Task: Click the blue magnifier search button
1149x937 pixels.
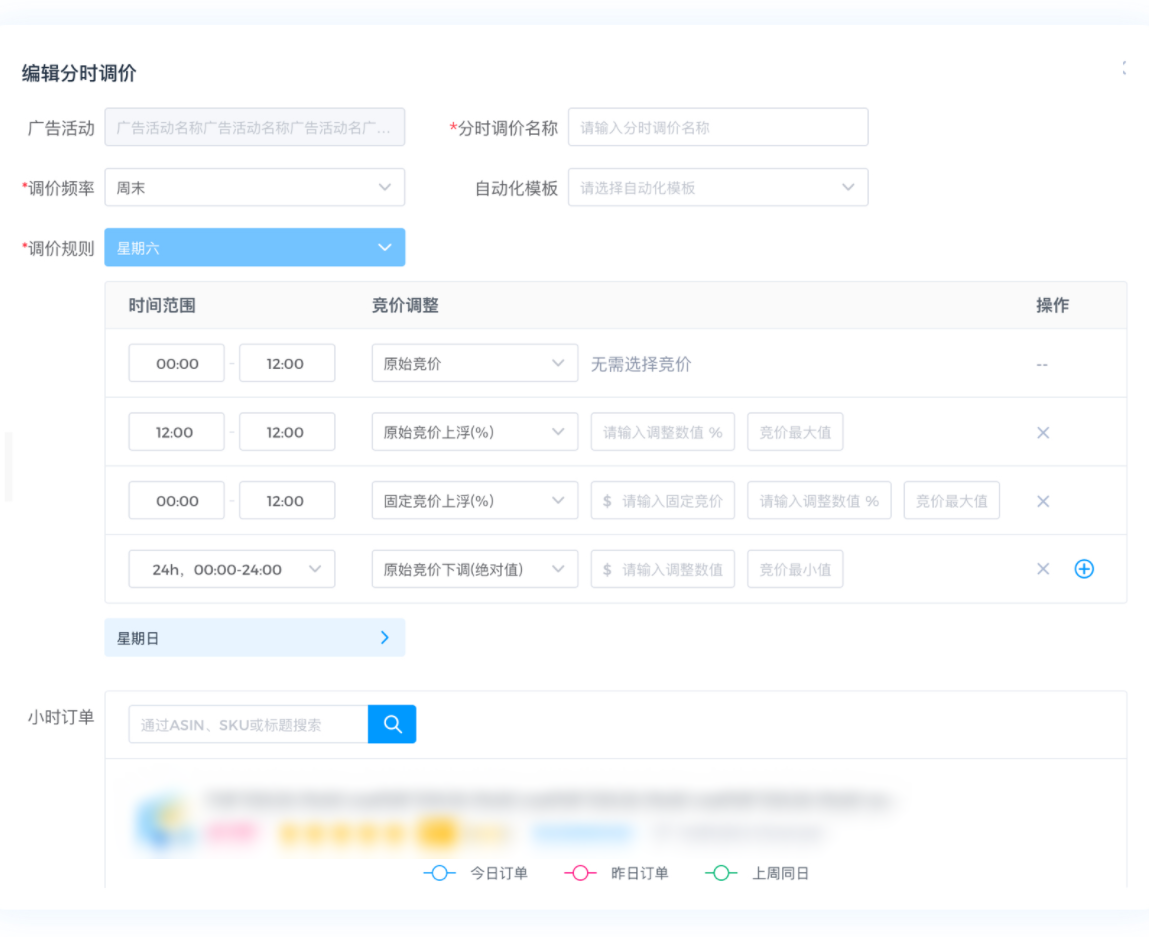Action: point(391,724)
